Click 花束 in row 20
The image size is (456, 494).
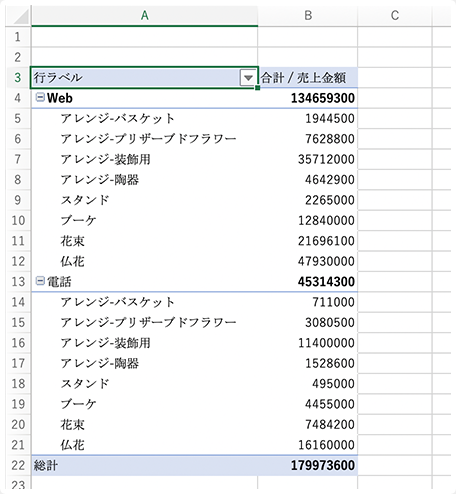tap(72, 424)
